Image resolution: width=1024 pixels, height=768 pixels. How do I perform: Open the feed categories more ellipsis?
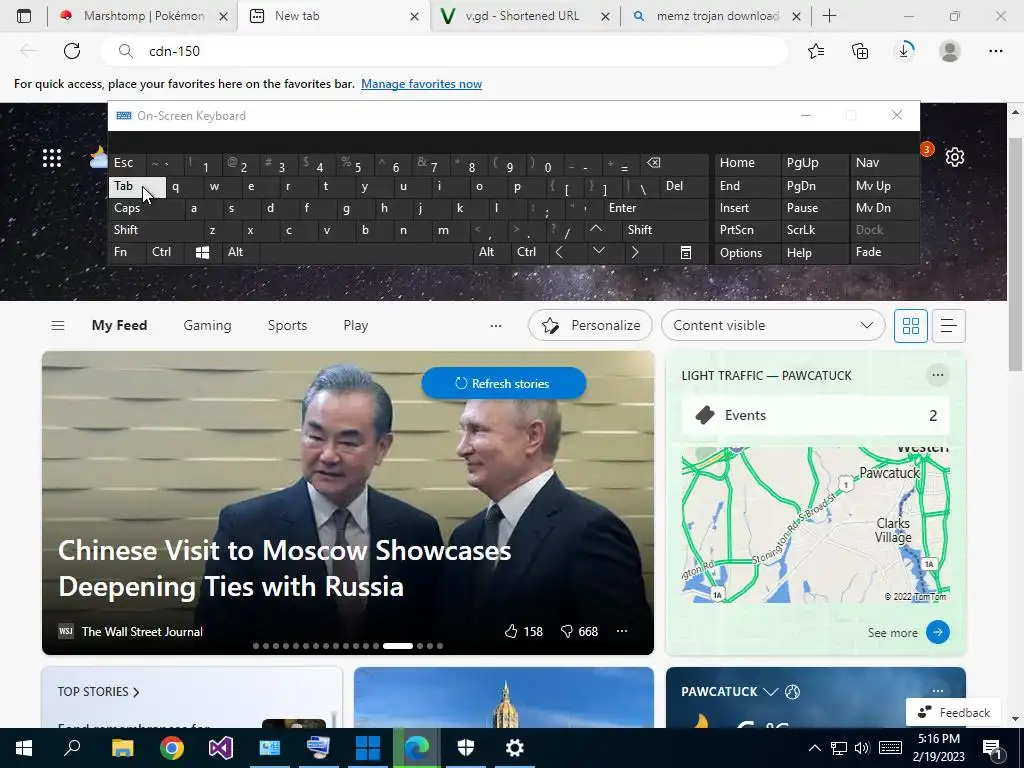point(496,325)
